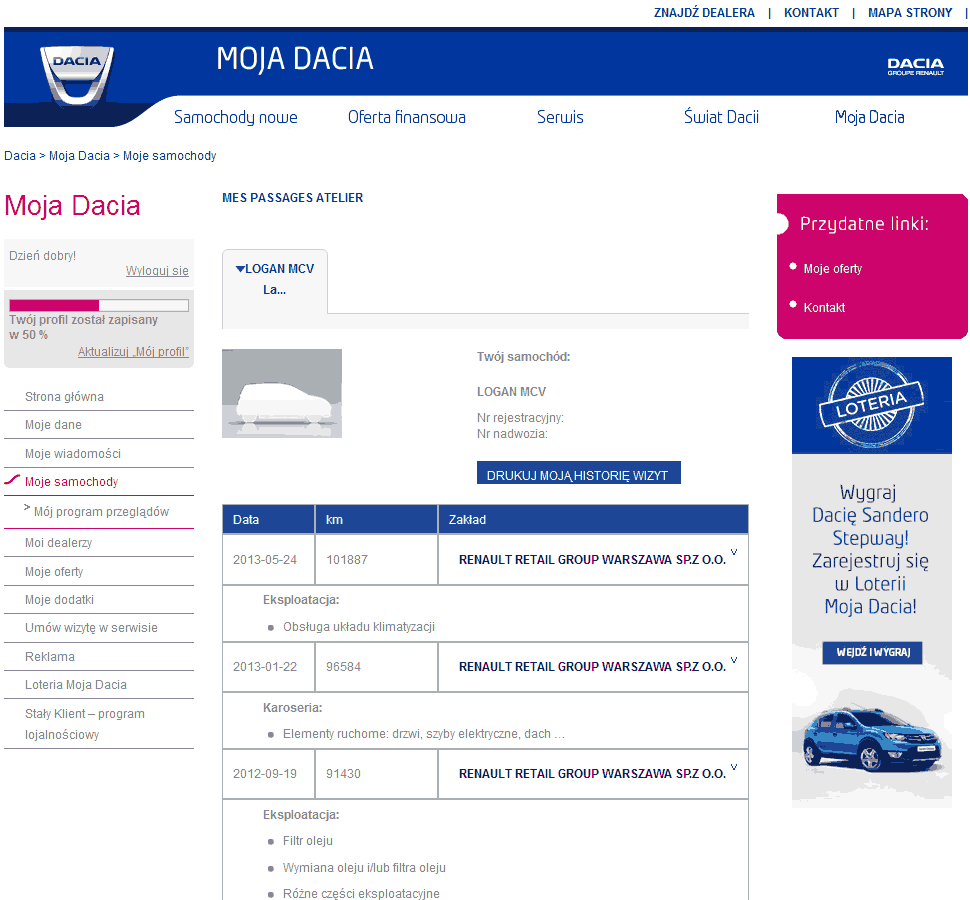Open Mój program przeglądów submenu item
The width and height of the screenshot is (970, 900).
pos(101,512)
